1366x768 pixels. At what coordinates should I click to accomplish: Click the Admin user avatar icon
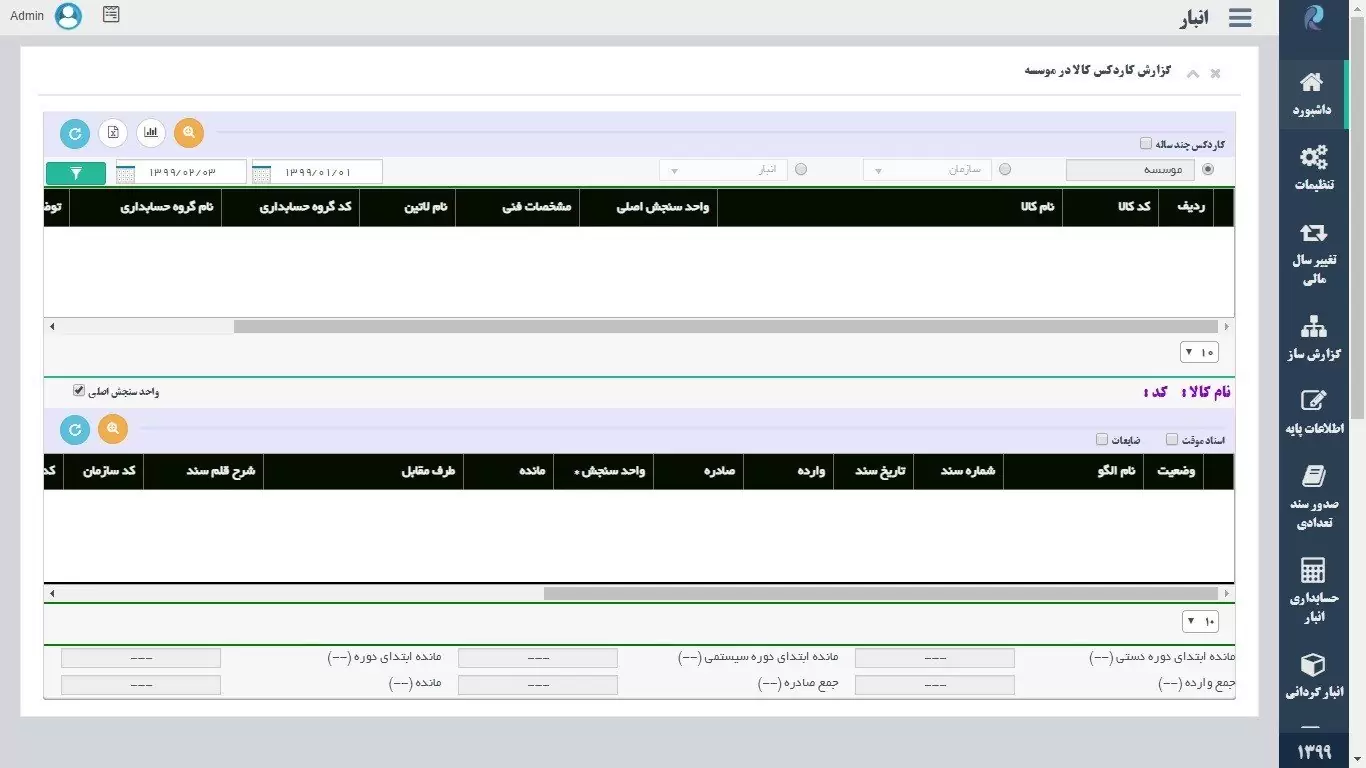[68, 16]
